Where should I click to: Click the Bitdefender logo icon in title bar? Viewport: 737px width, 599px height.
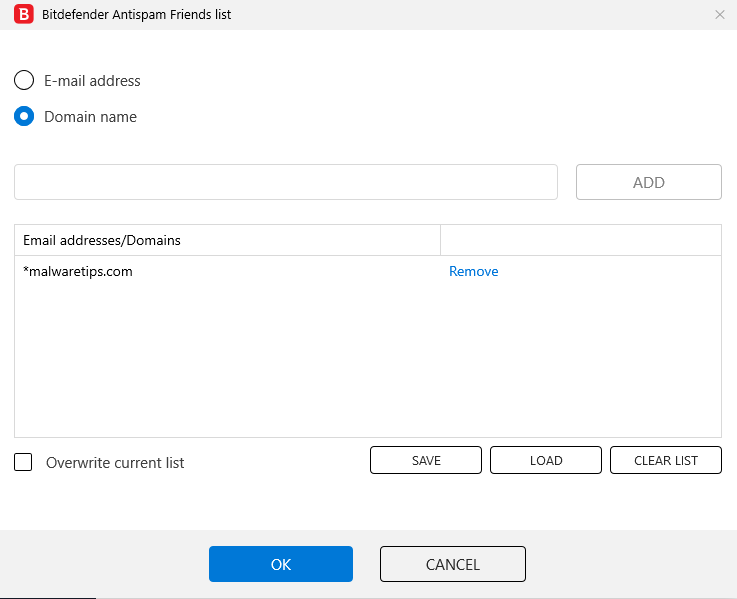[22, 15]
